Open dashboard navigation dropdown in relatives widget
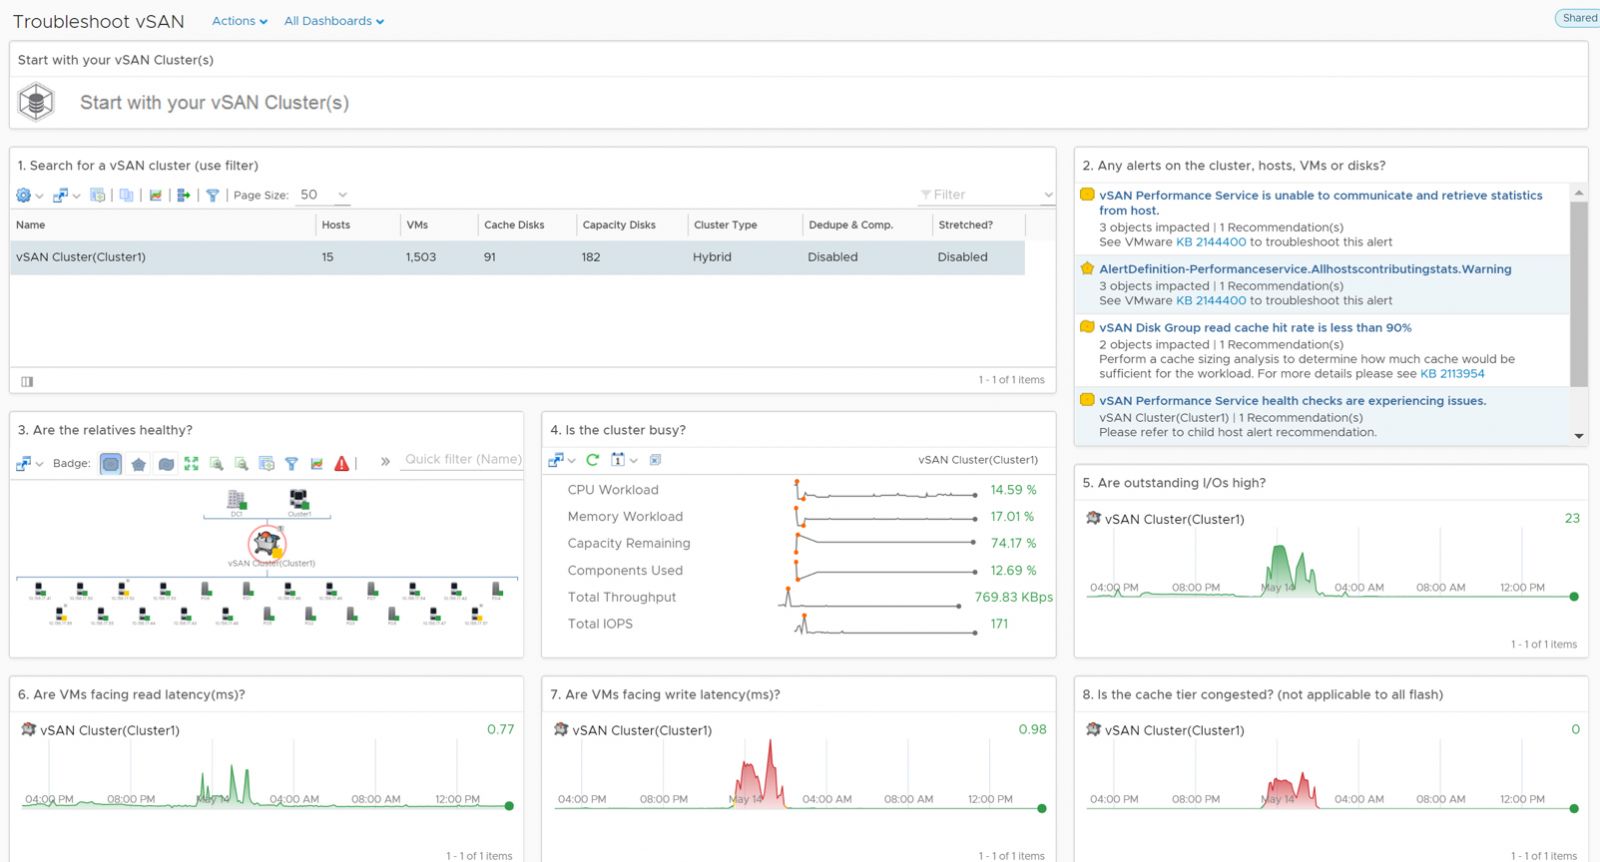The height and width of the screenshot is (862, 1600). pos(29,464)
